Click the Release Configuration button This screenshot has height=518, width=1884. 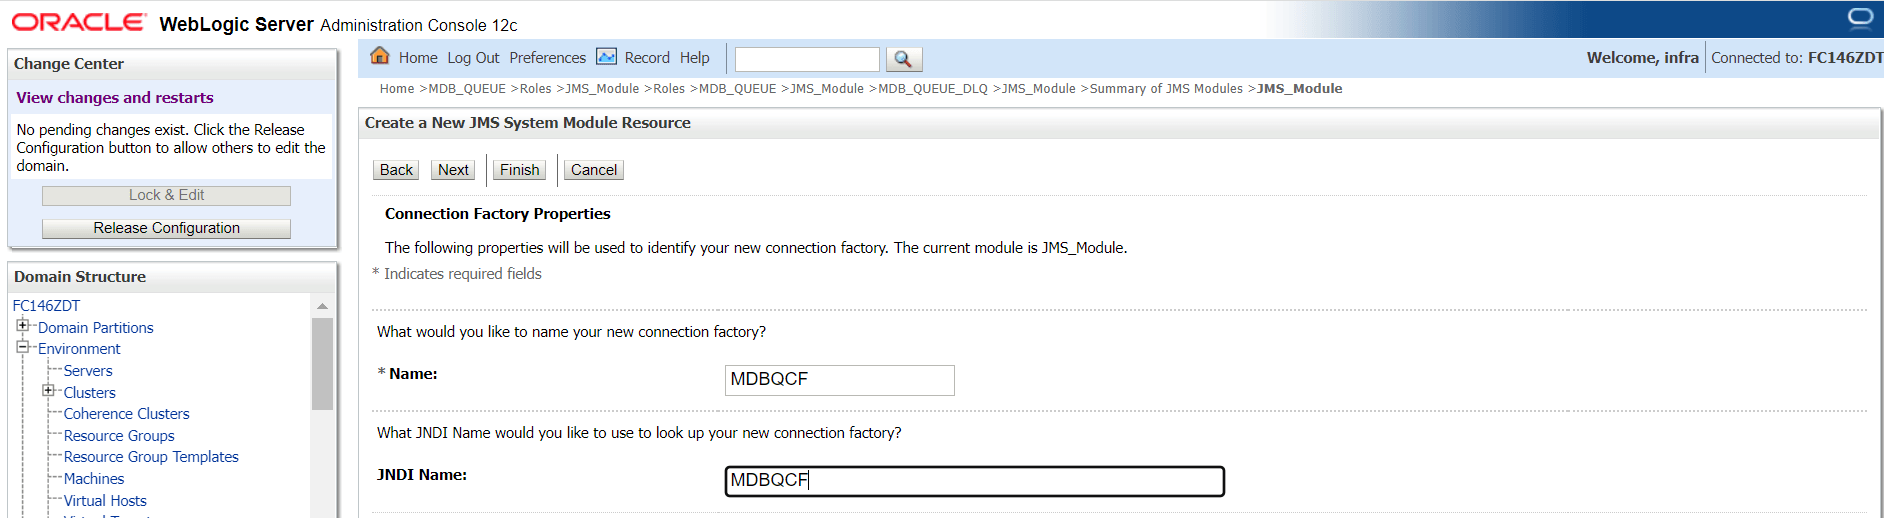coord(166,228)
